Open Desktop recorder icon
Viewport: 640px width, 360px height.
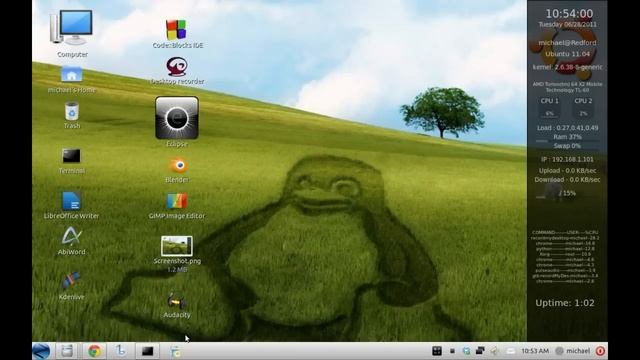(x=177, y=67)
